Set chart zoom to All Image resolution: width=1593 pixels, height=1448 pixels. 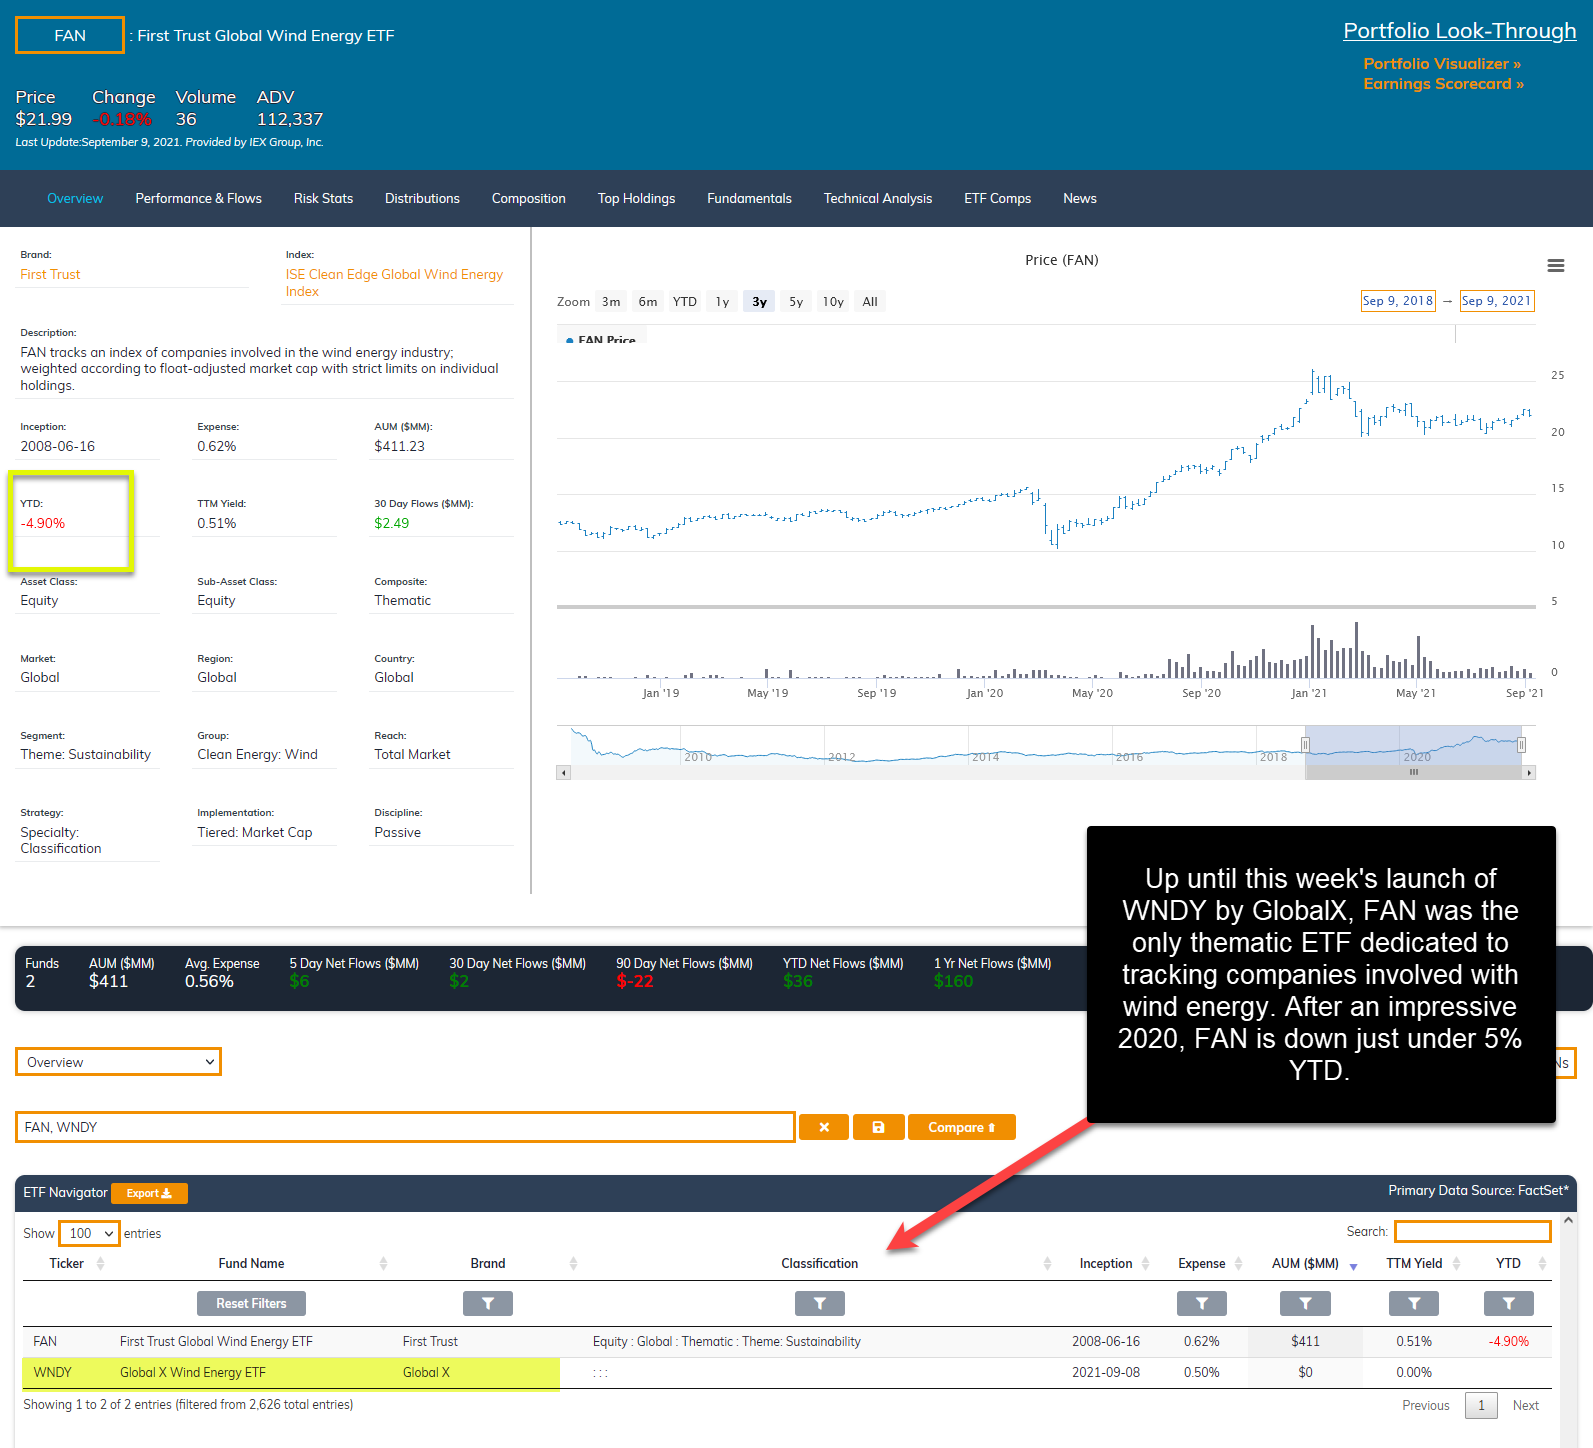870,301
